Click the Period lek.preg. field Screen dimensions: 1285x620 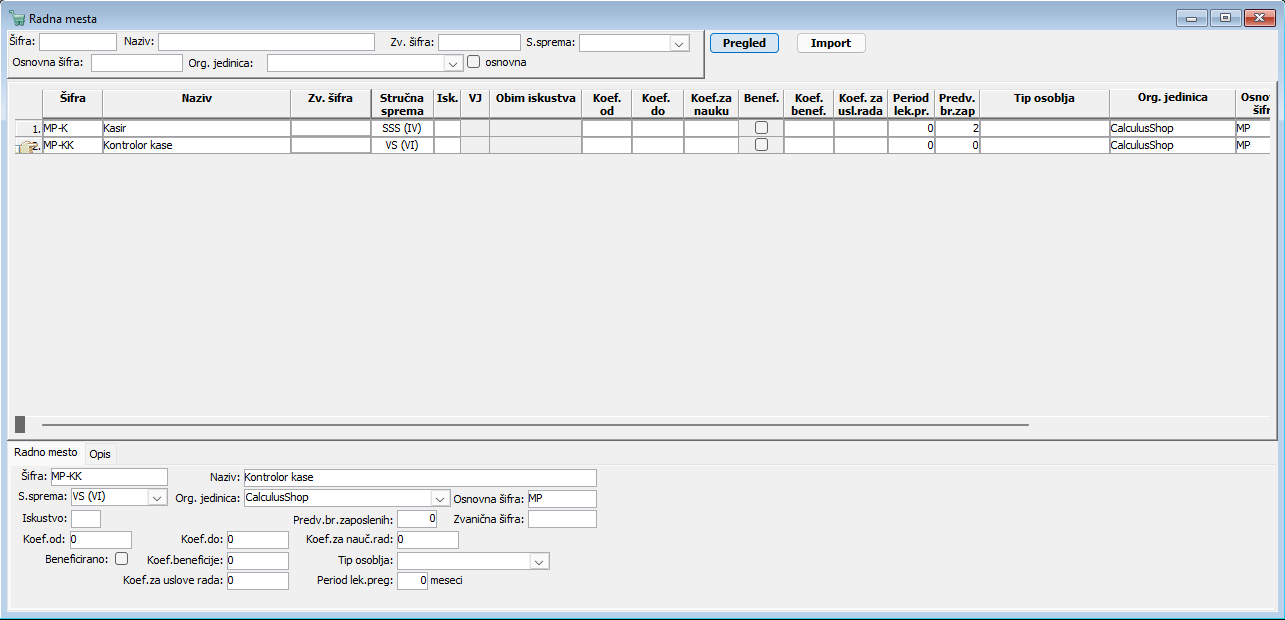coord(413,580)
